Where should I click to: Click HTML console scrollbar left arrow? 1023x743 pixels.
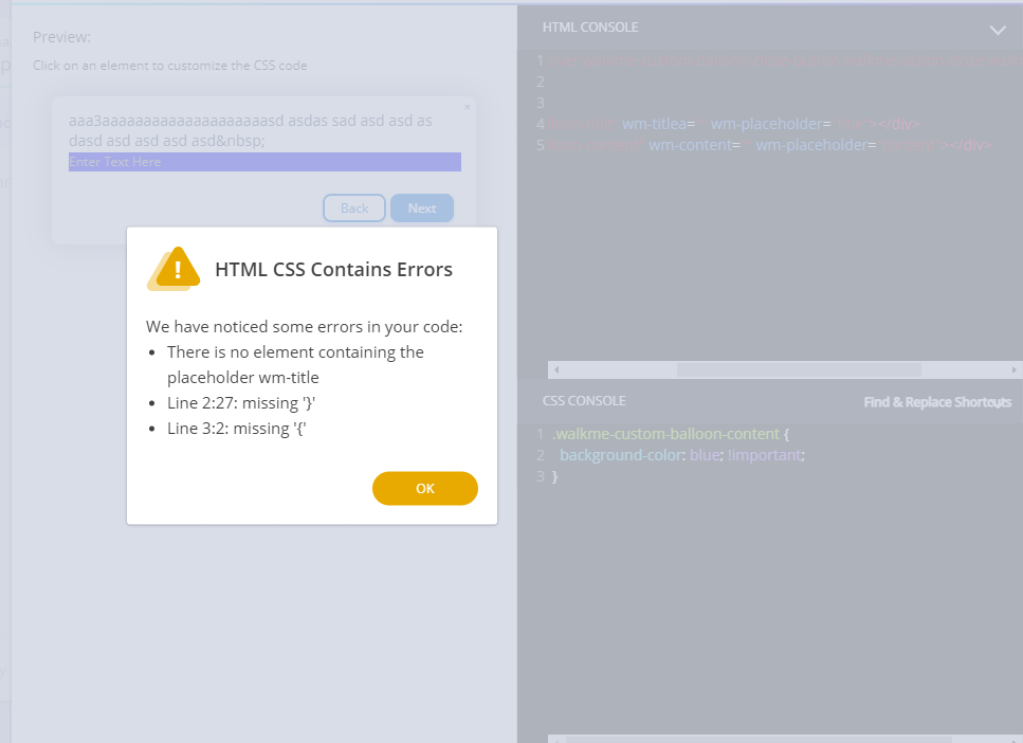click(556, 370)
